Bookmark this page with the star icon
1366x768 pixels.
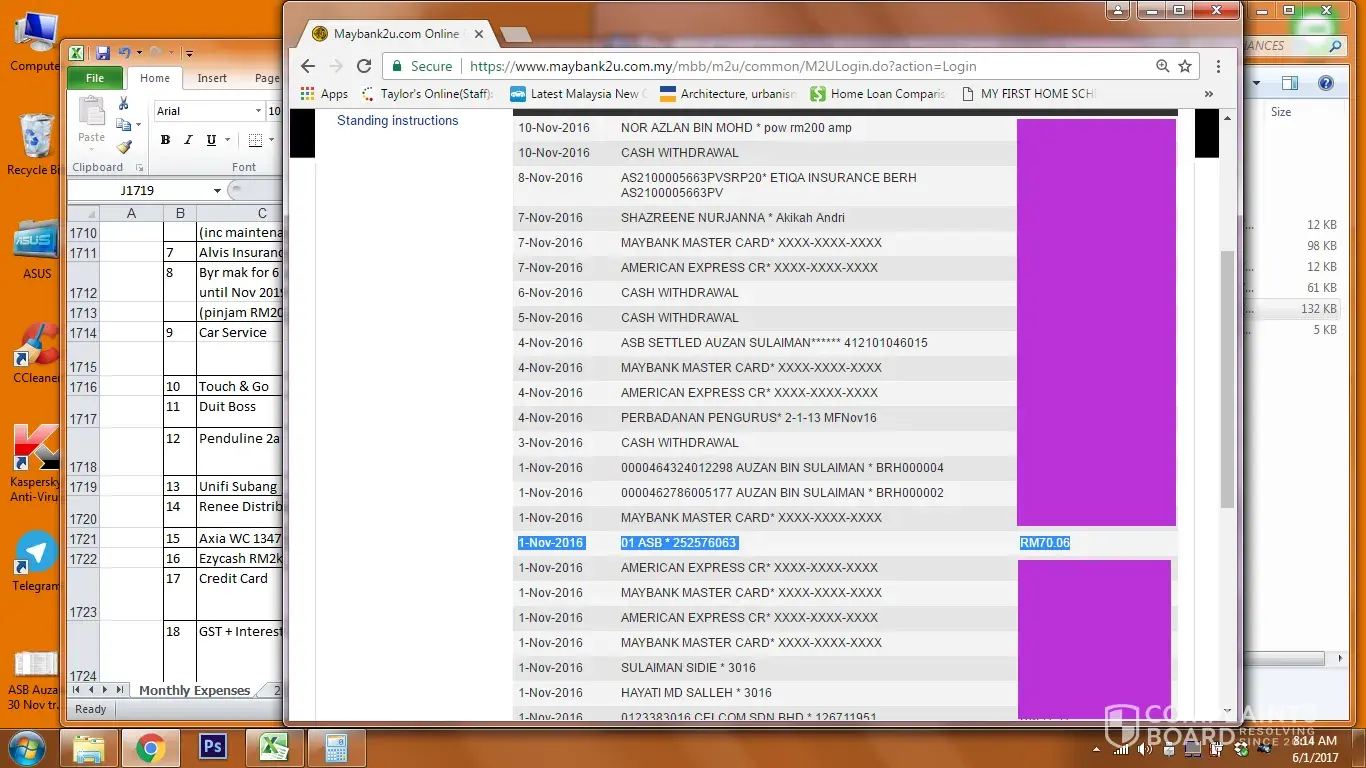(1185, 66)
